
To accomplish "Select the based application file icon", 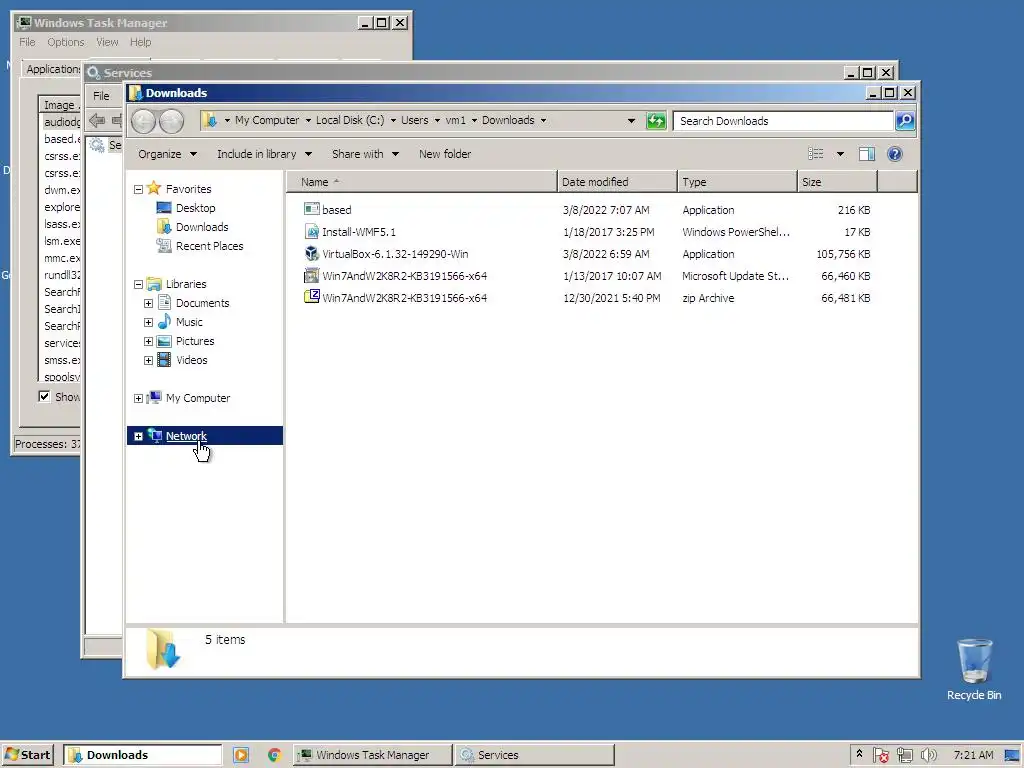I will [x=312, y=209].
